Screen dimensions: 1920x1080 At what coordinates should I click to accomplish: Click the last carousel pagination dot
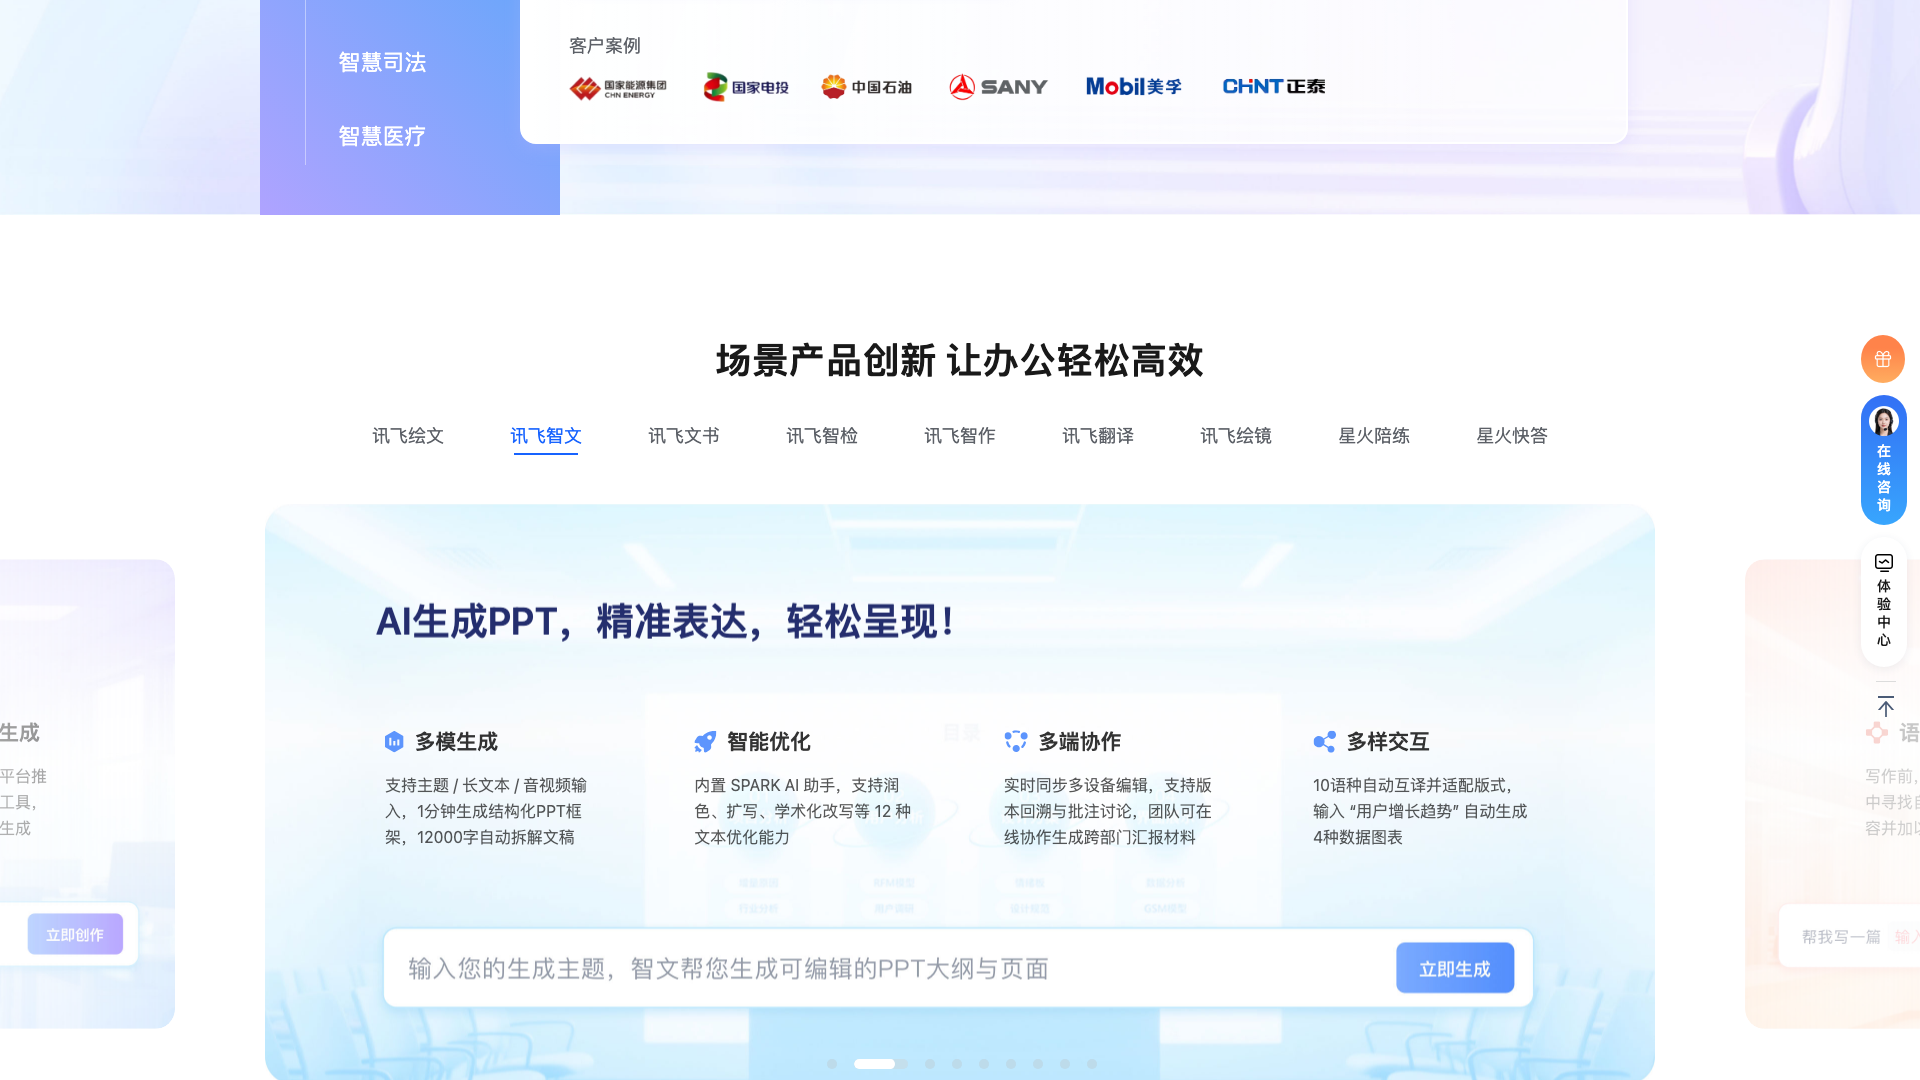pos(1092,1064)
